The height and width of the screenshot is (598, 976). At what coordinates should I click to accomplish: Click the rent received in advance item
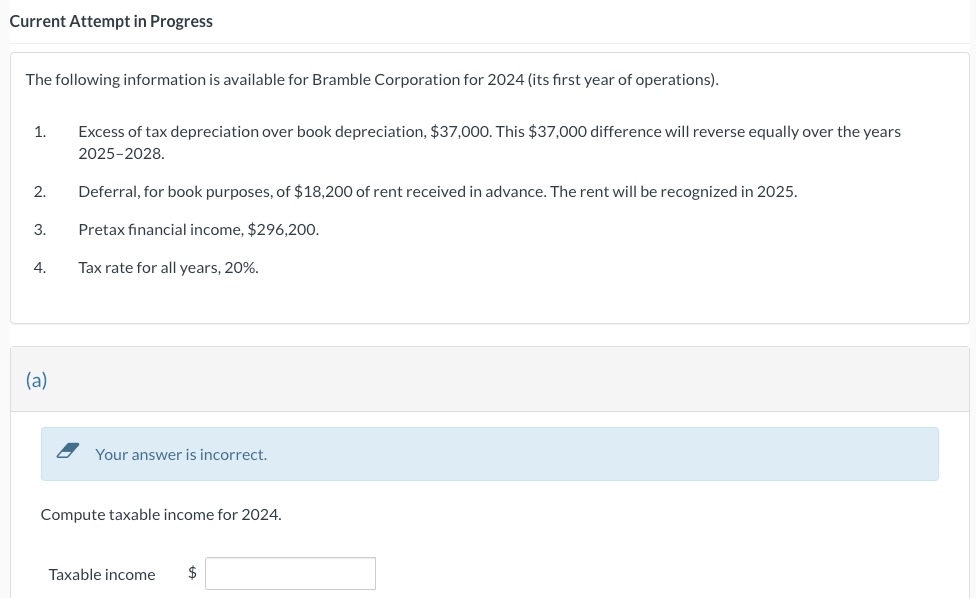(437, 191)
